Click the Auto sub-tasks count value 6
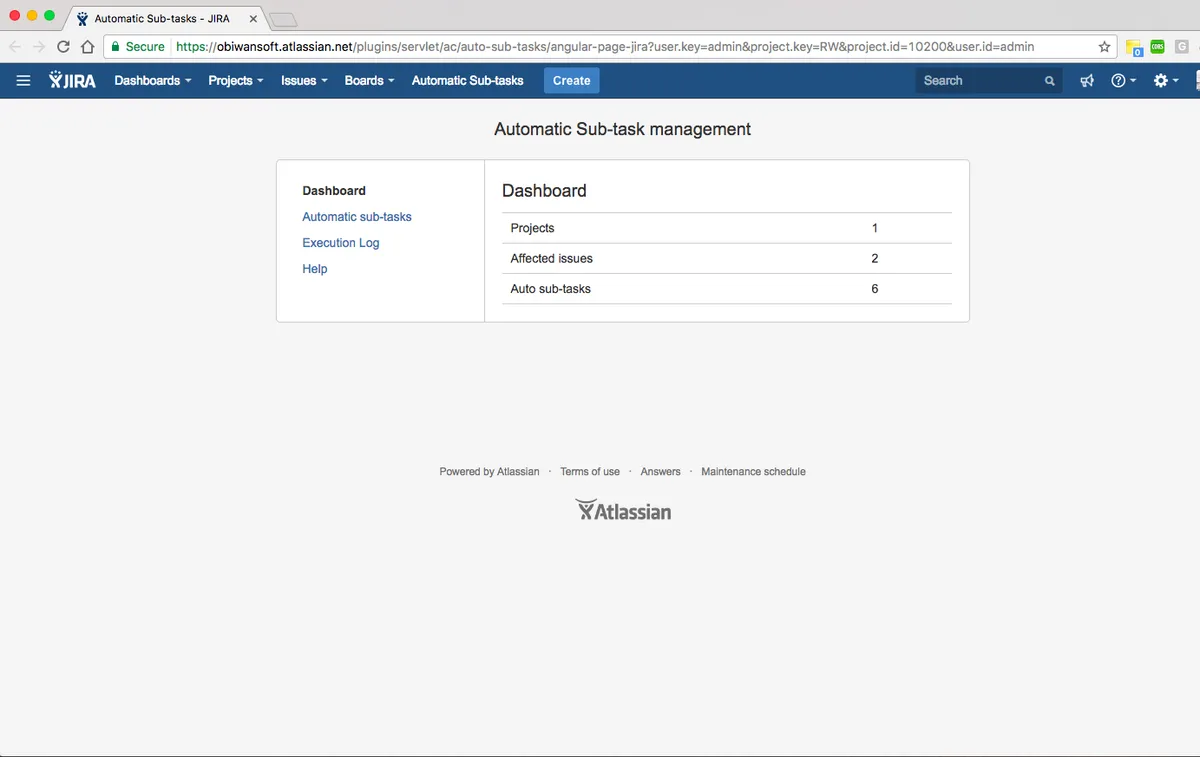 pyautogui.click(x=875, y=288)
